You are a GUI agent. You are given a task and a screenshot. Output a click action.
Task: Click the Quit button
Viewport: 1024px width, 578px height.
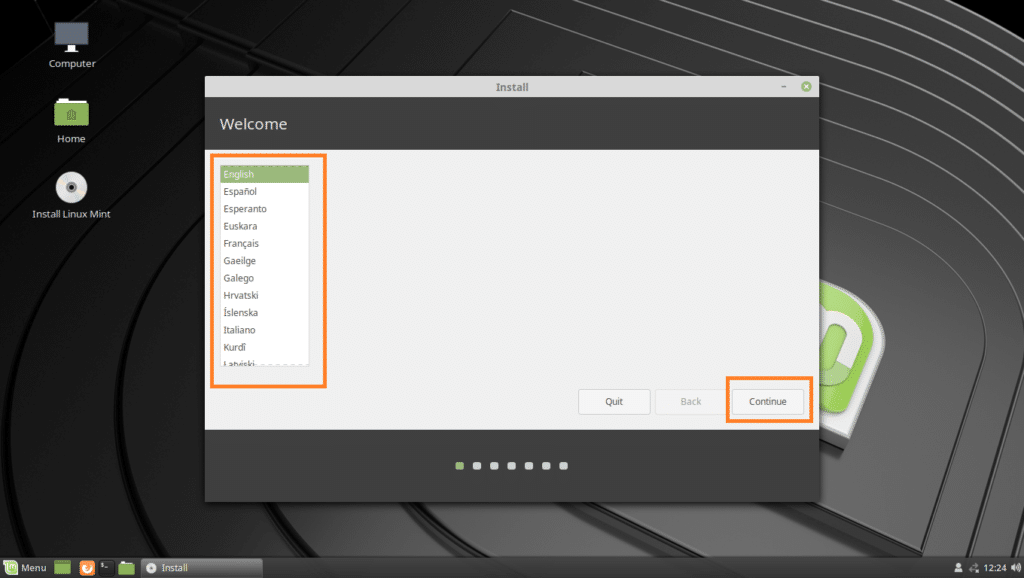[x=614, y=401]
